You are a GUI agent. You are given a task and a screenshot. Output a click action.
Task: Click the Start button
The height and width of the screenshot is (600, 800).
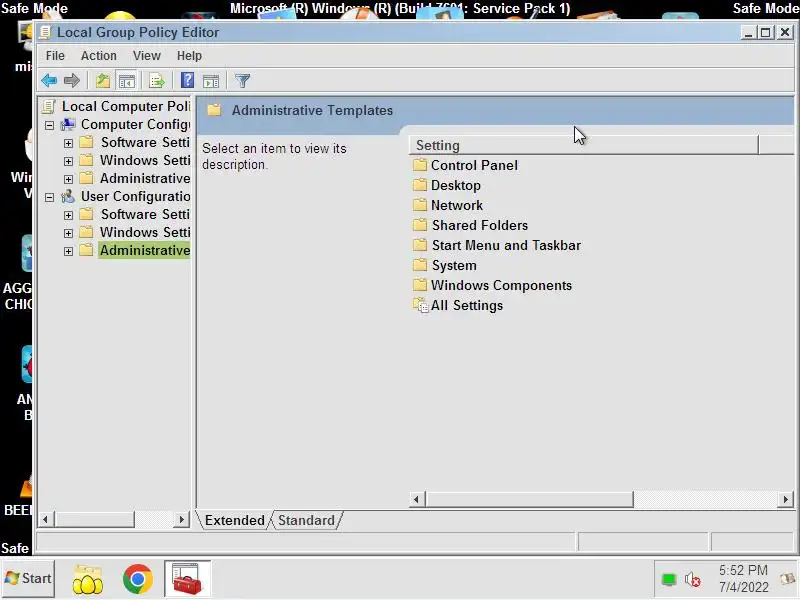click(x=28, y=578)
